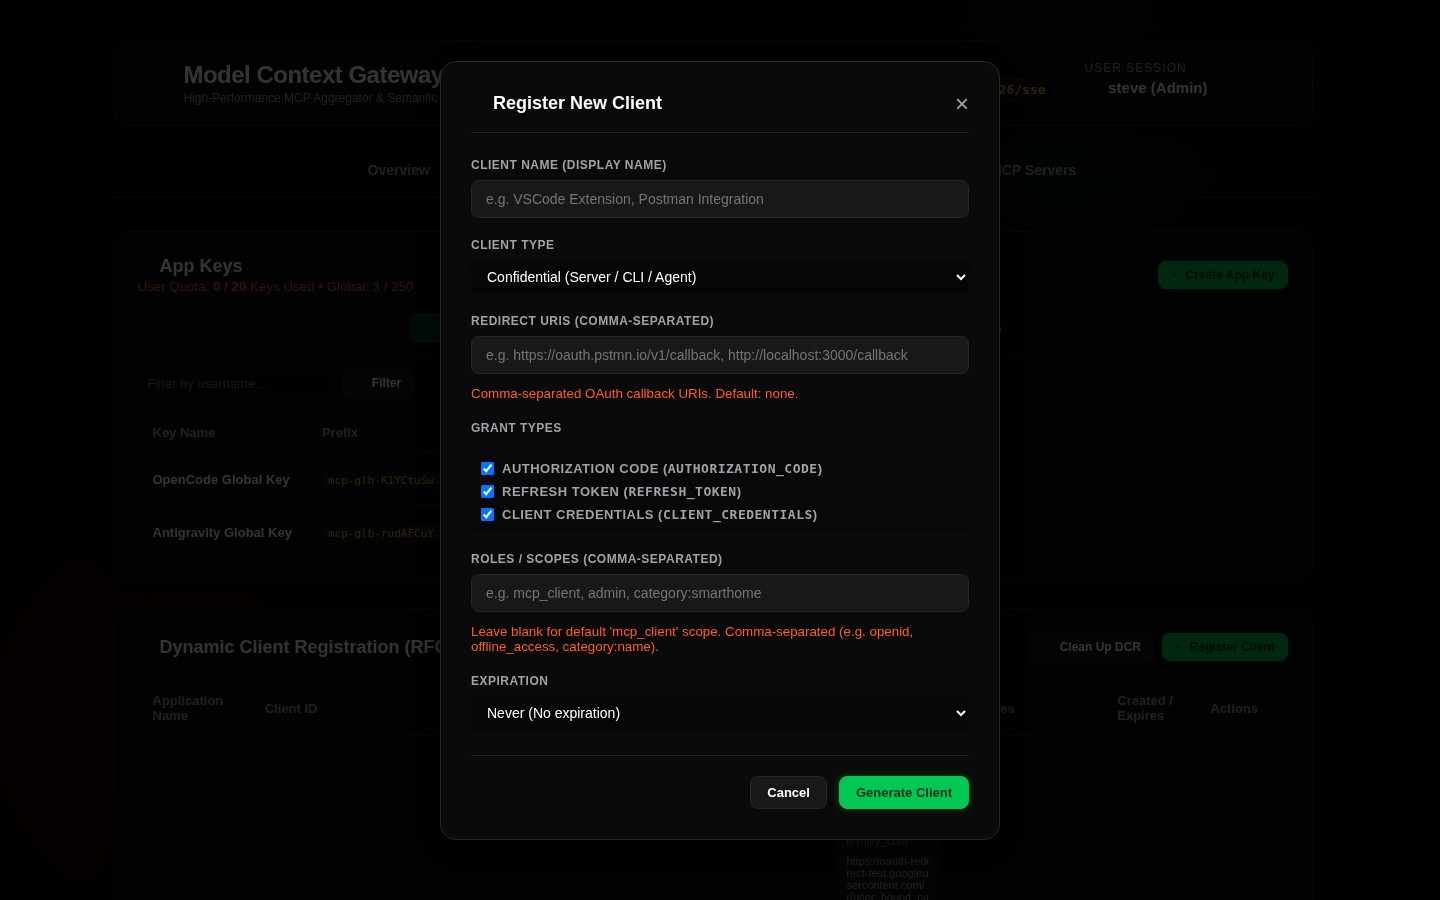Cancel the client registration
This screenshot has height=900, width=1440.
click(788, 792)
